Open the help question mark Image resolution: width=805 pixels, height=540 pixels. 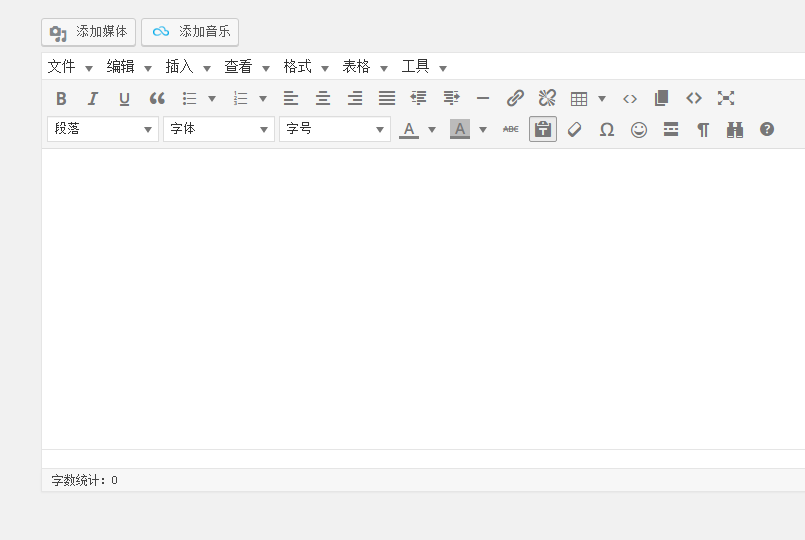(x=767, y=129)
